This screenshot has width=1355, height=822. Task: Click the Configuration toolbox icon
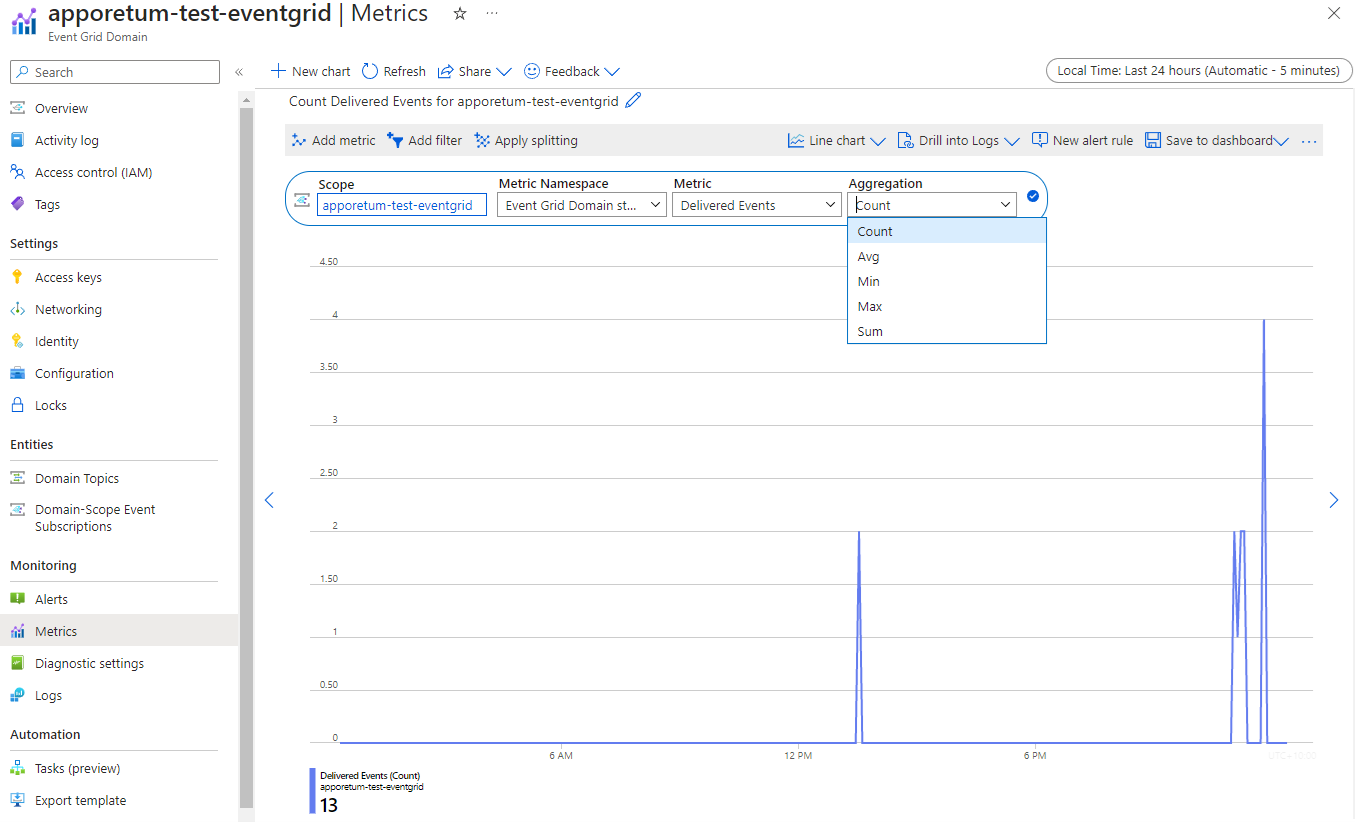click(x=17, y=373)
